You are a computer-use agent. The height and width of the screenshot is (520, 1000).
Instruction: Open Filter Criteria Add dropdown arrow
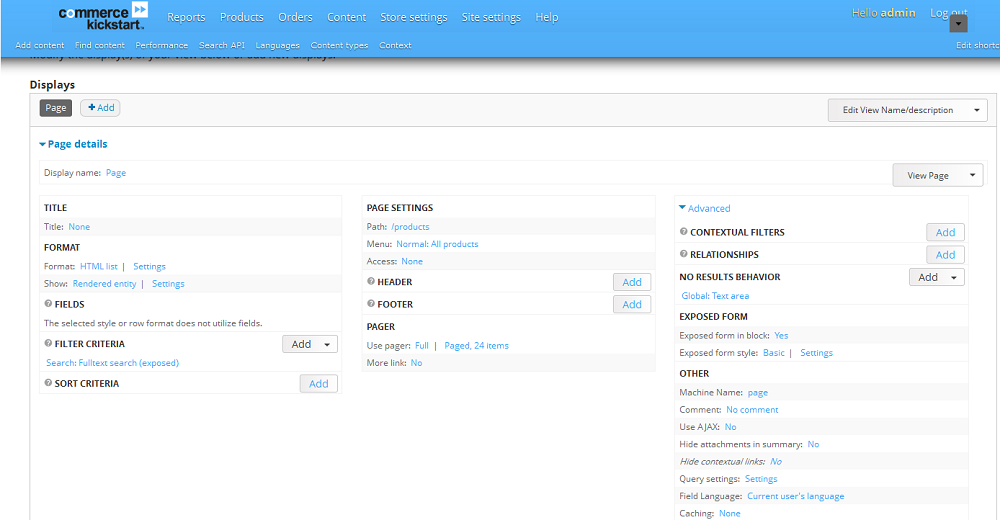pos(327,345)
